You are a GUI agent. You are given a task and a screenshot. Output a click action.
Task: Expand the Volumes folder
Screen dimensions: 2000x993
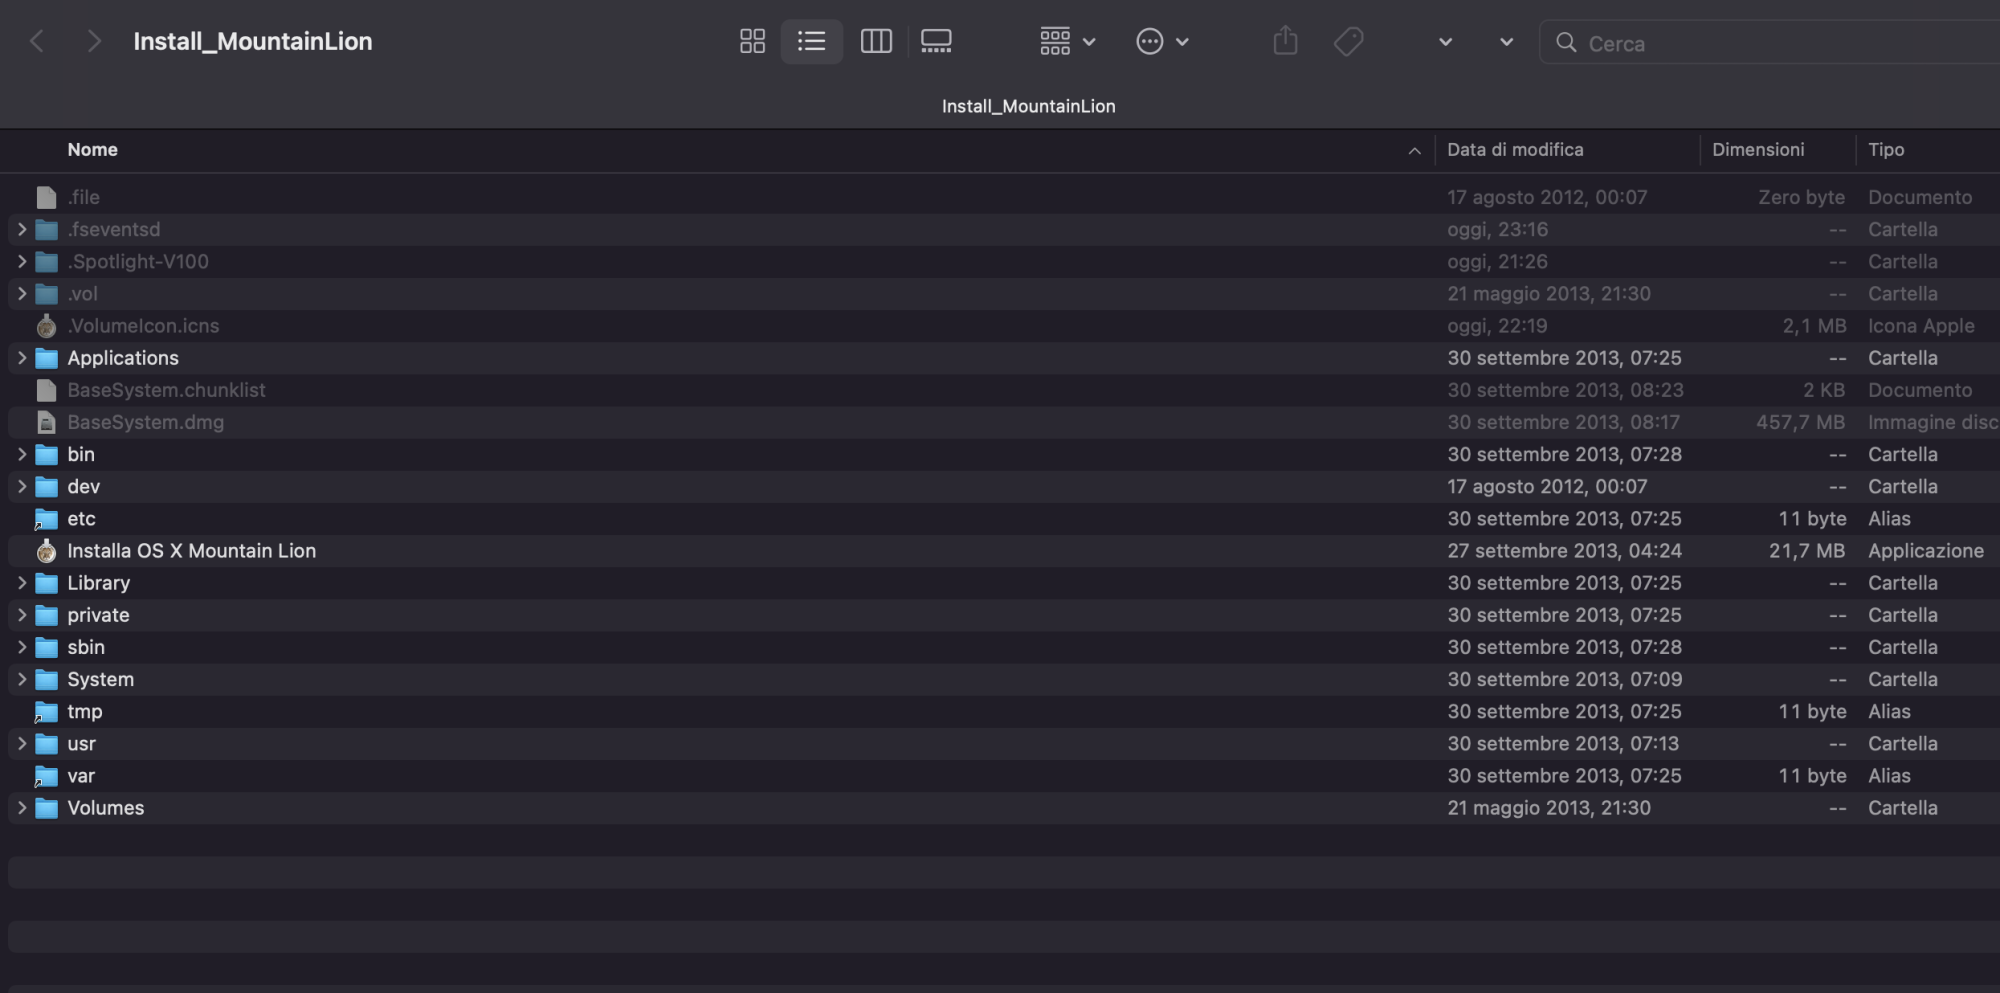pyautogui.click(x=22, y=808)
